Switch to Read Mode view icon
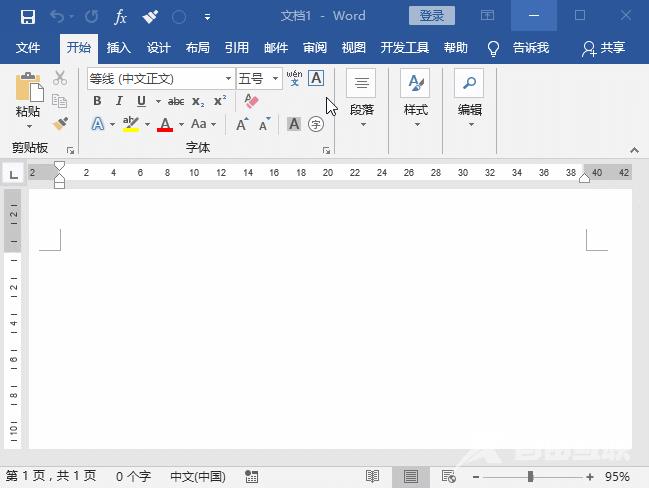649x488 pixels. point(373,476)
